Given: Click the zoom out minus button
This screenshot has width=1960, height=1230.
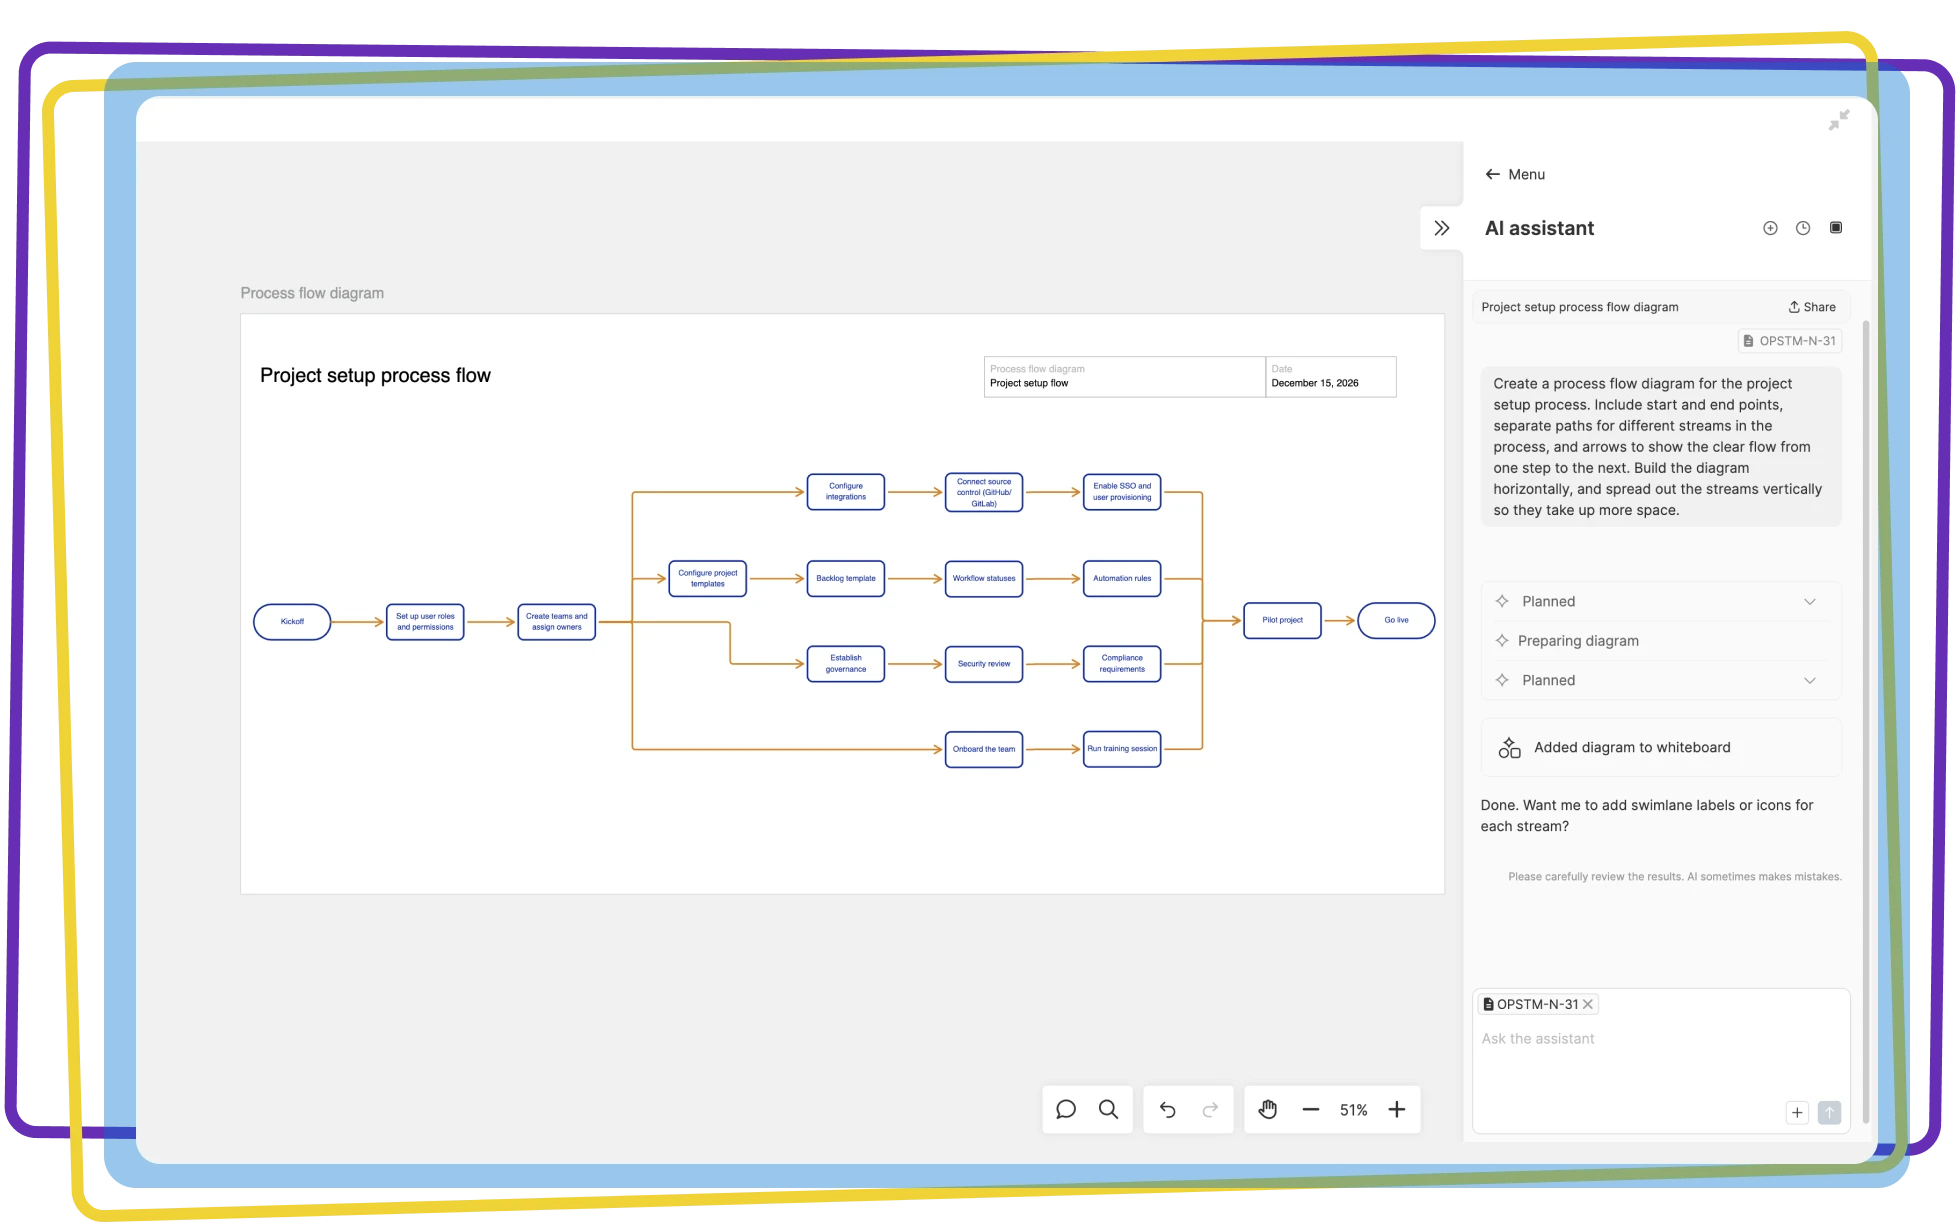Looking at the screenshot, I should [x=1311, y=1110].
